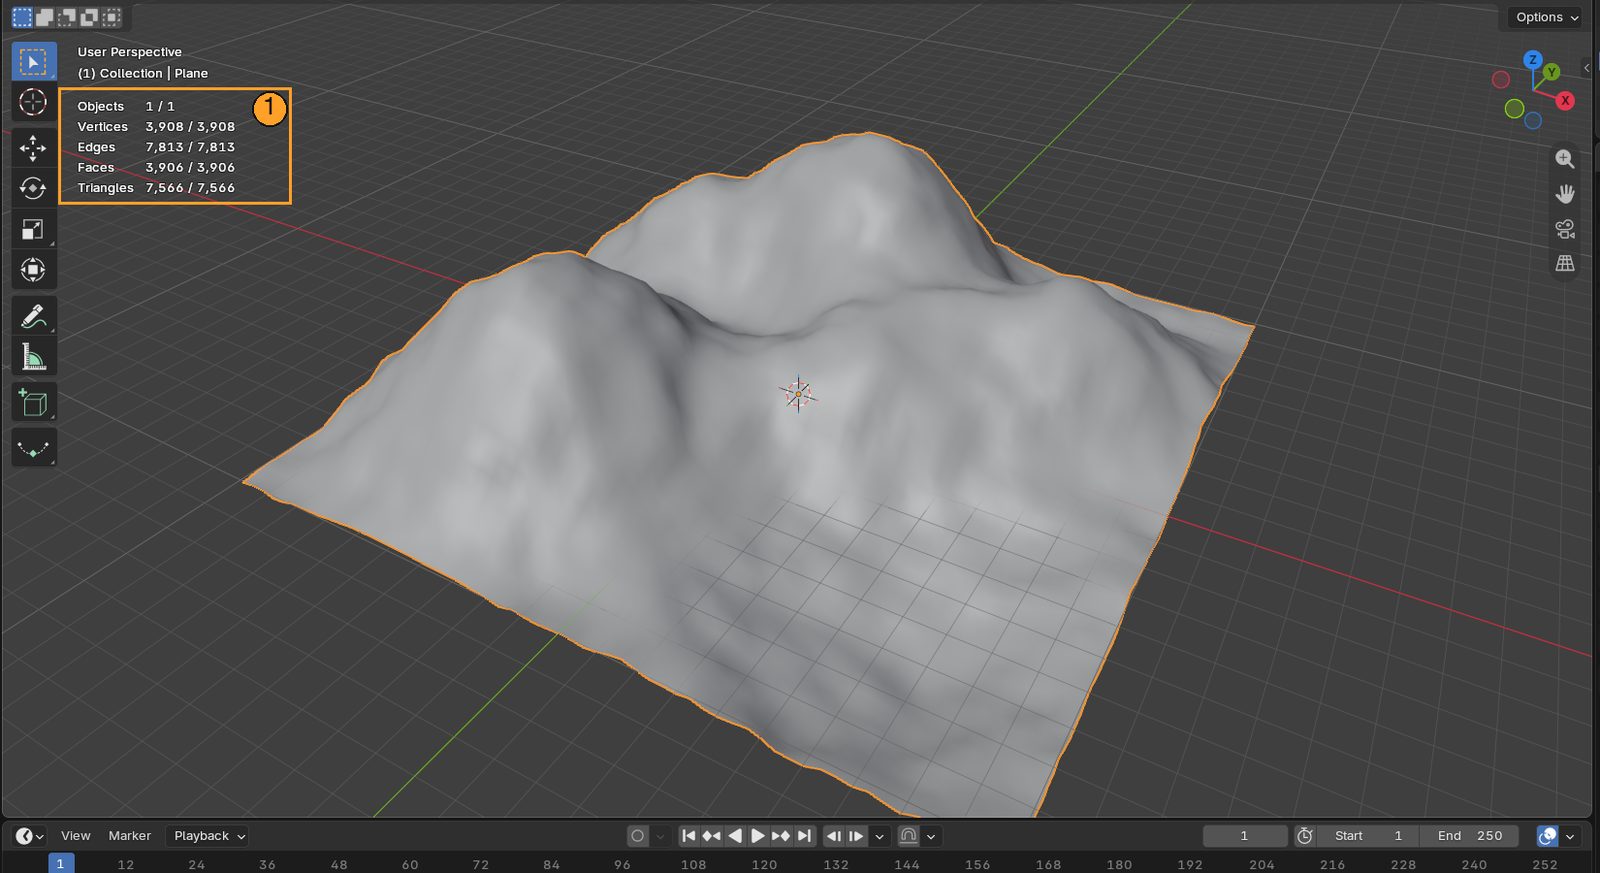The height and width of the screenshot is (873, 1600).
Task: Activate the Annotate pencil tool
Action: [x=33, y=316]
